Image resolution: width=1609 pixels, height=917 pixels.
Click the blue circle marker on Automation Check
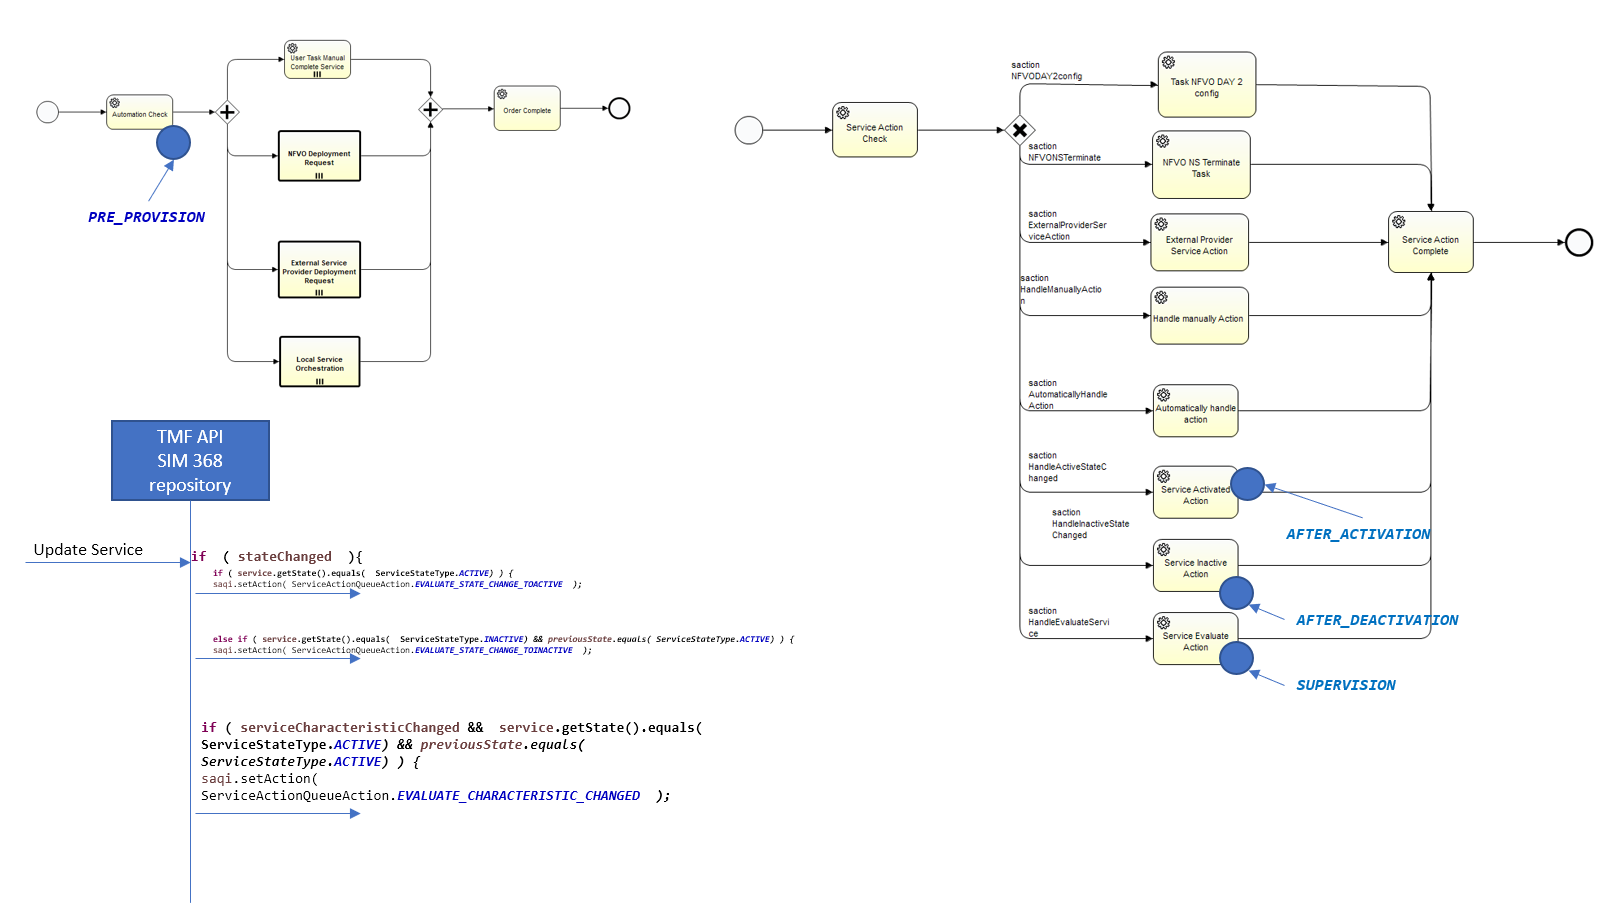click(173, 143)
